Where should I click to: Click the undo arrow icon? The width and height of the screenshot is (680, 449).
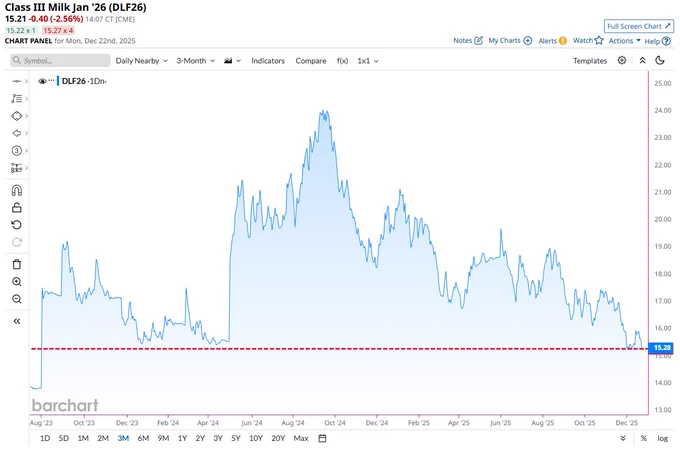pos(16,225)
